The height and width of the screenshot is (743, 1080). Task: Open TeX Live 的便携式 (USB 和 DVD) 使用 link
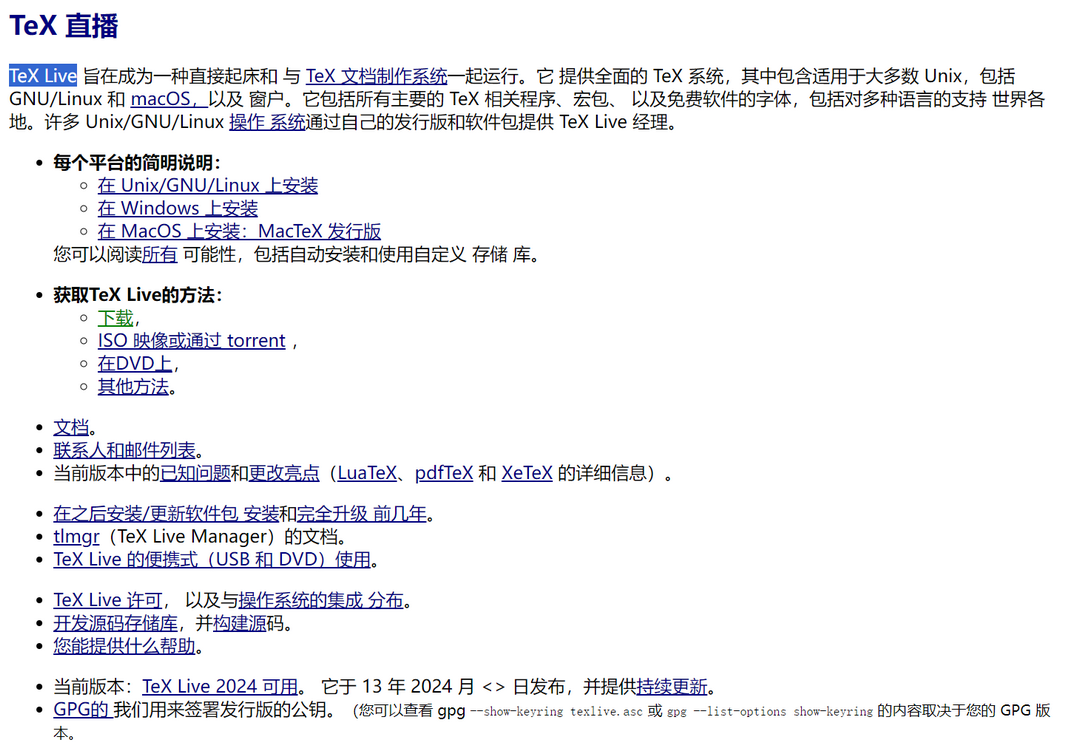212,560
